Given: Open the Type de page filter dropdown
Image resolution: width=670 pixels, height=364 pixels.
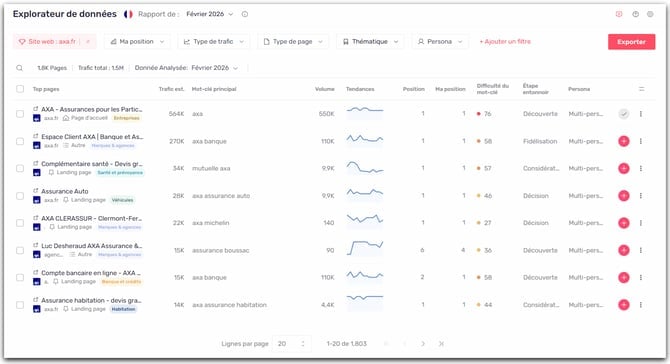Looking at the screenshot, I should [x=293, y=41].
